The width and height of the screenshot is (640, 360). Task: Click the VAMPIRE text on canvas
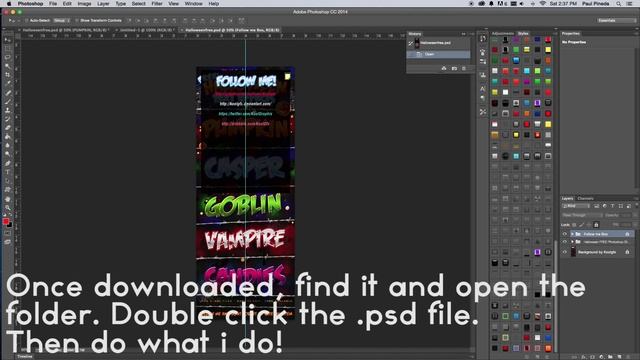(x=244, y=240)
